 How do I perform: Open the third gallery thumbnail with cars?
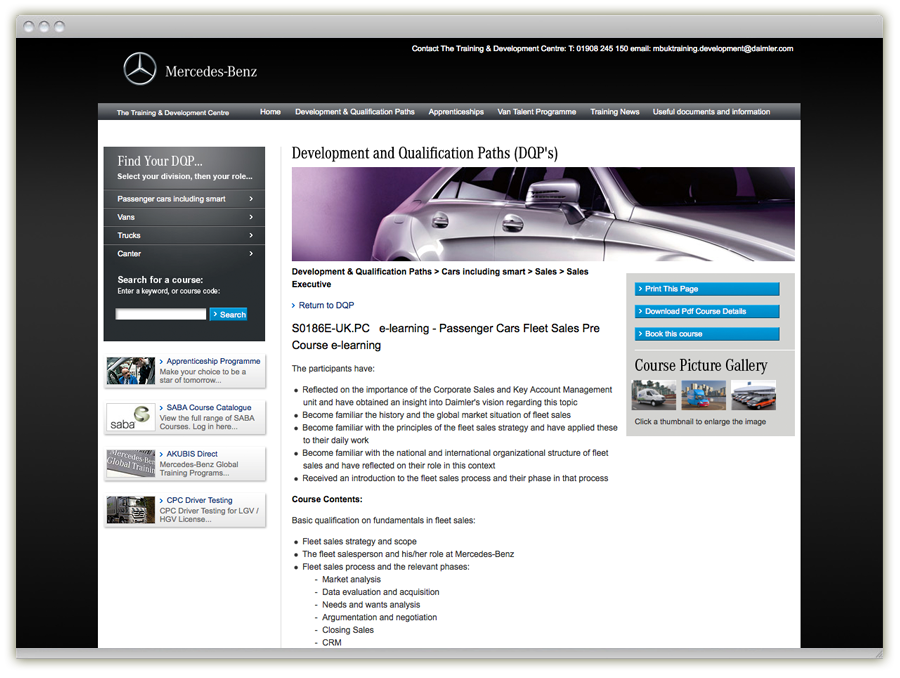click(753, 395)
